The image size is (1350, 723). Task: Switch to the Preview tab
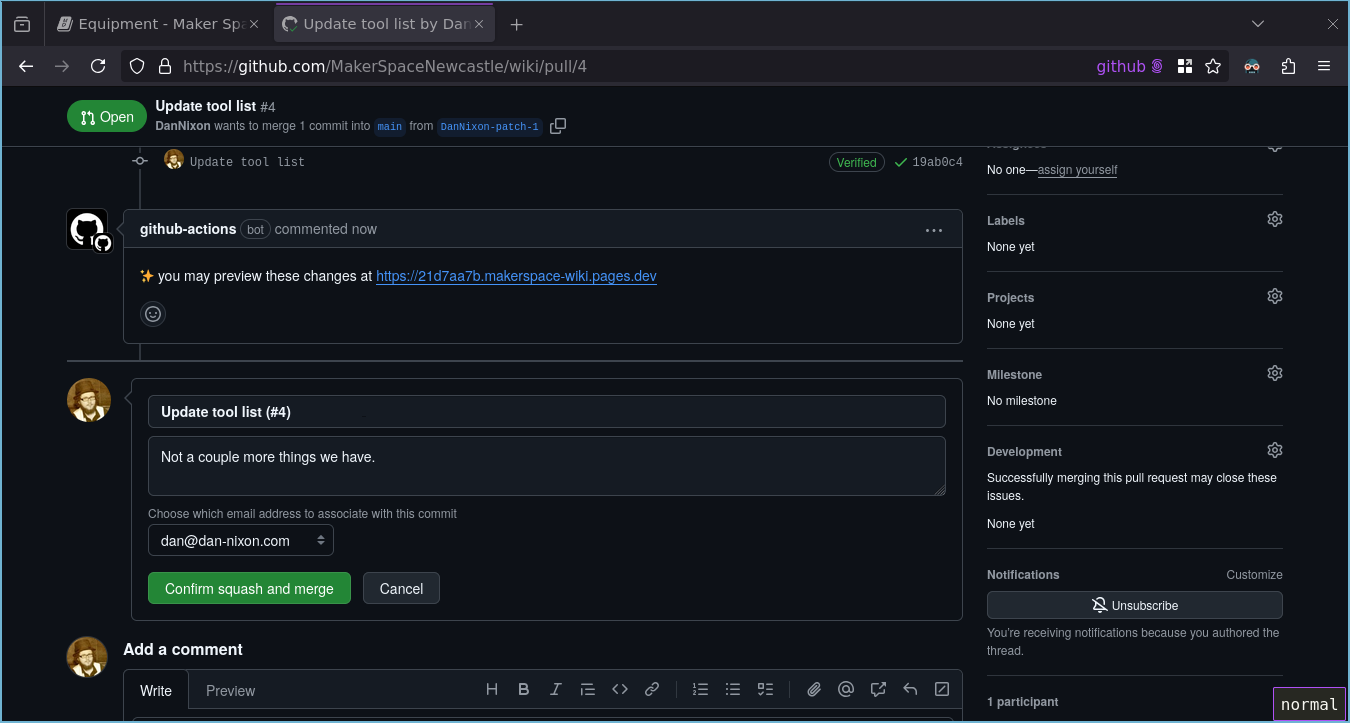[230, 689]
